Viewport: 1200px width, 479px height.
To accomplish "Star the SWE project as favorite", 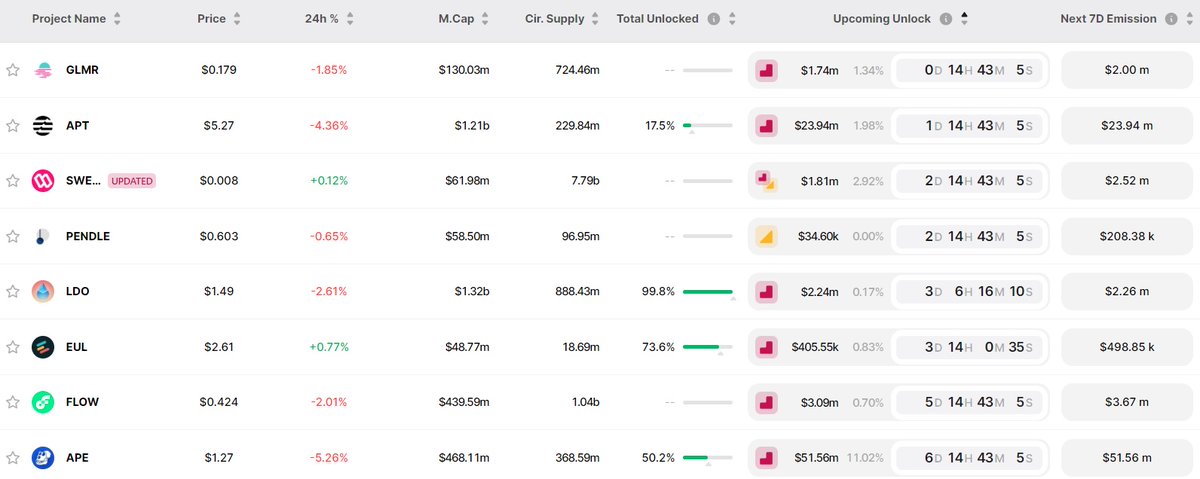I will pos(13,181).
